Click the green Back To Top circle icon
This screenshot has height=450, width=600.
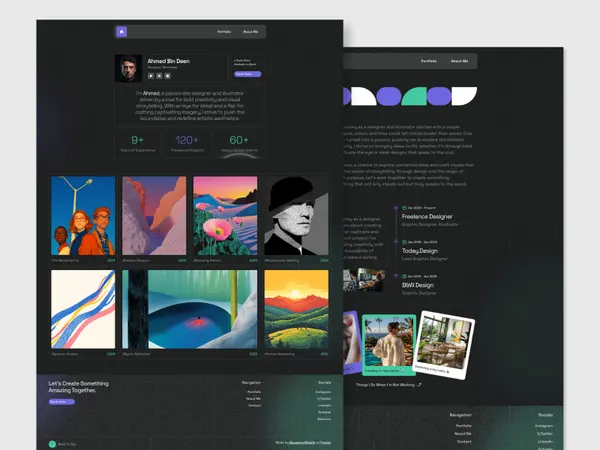tap(52, 444)
